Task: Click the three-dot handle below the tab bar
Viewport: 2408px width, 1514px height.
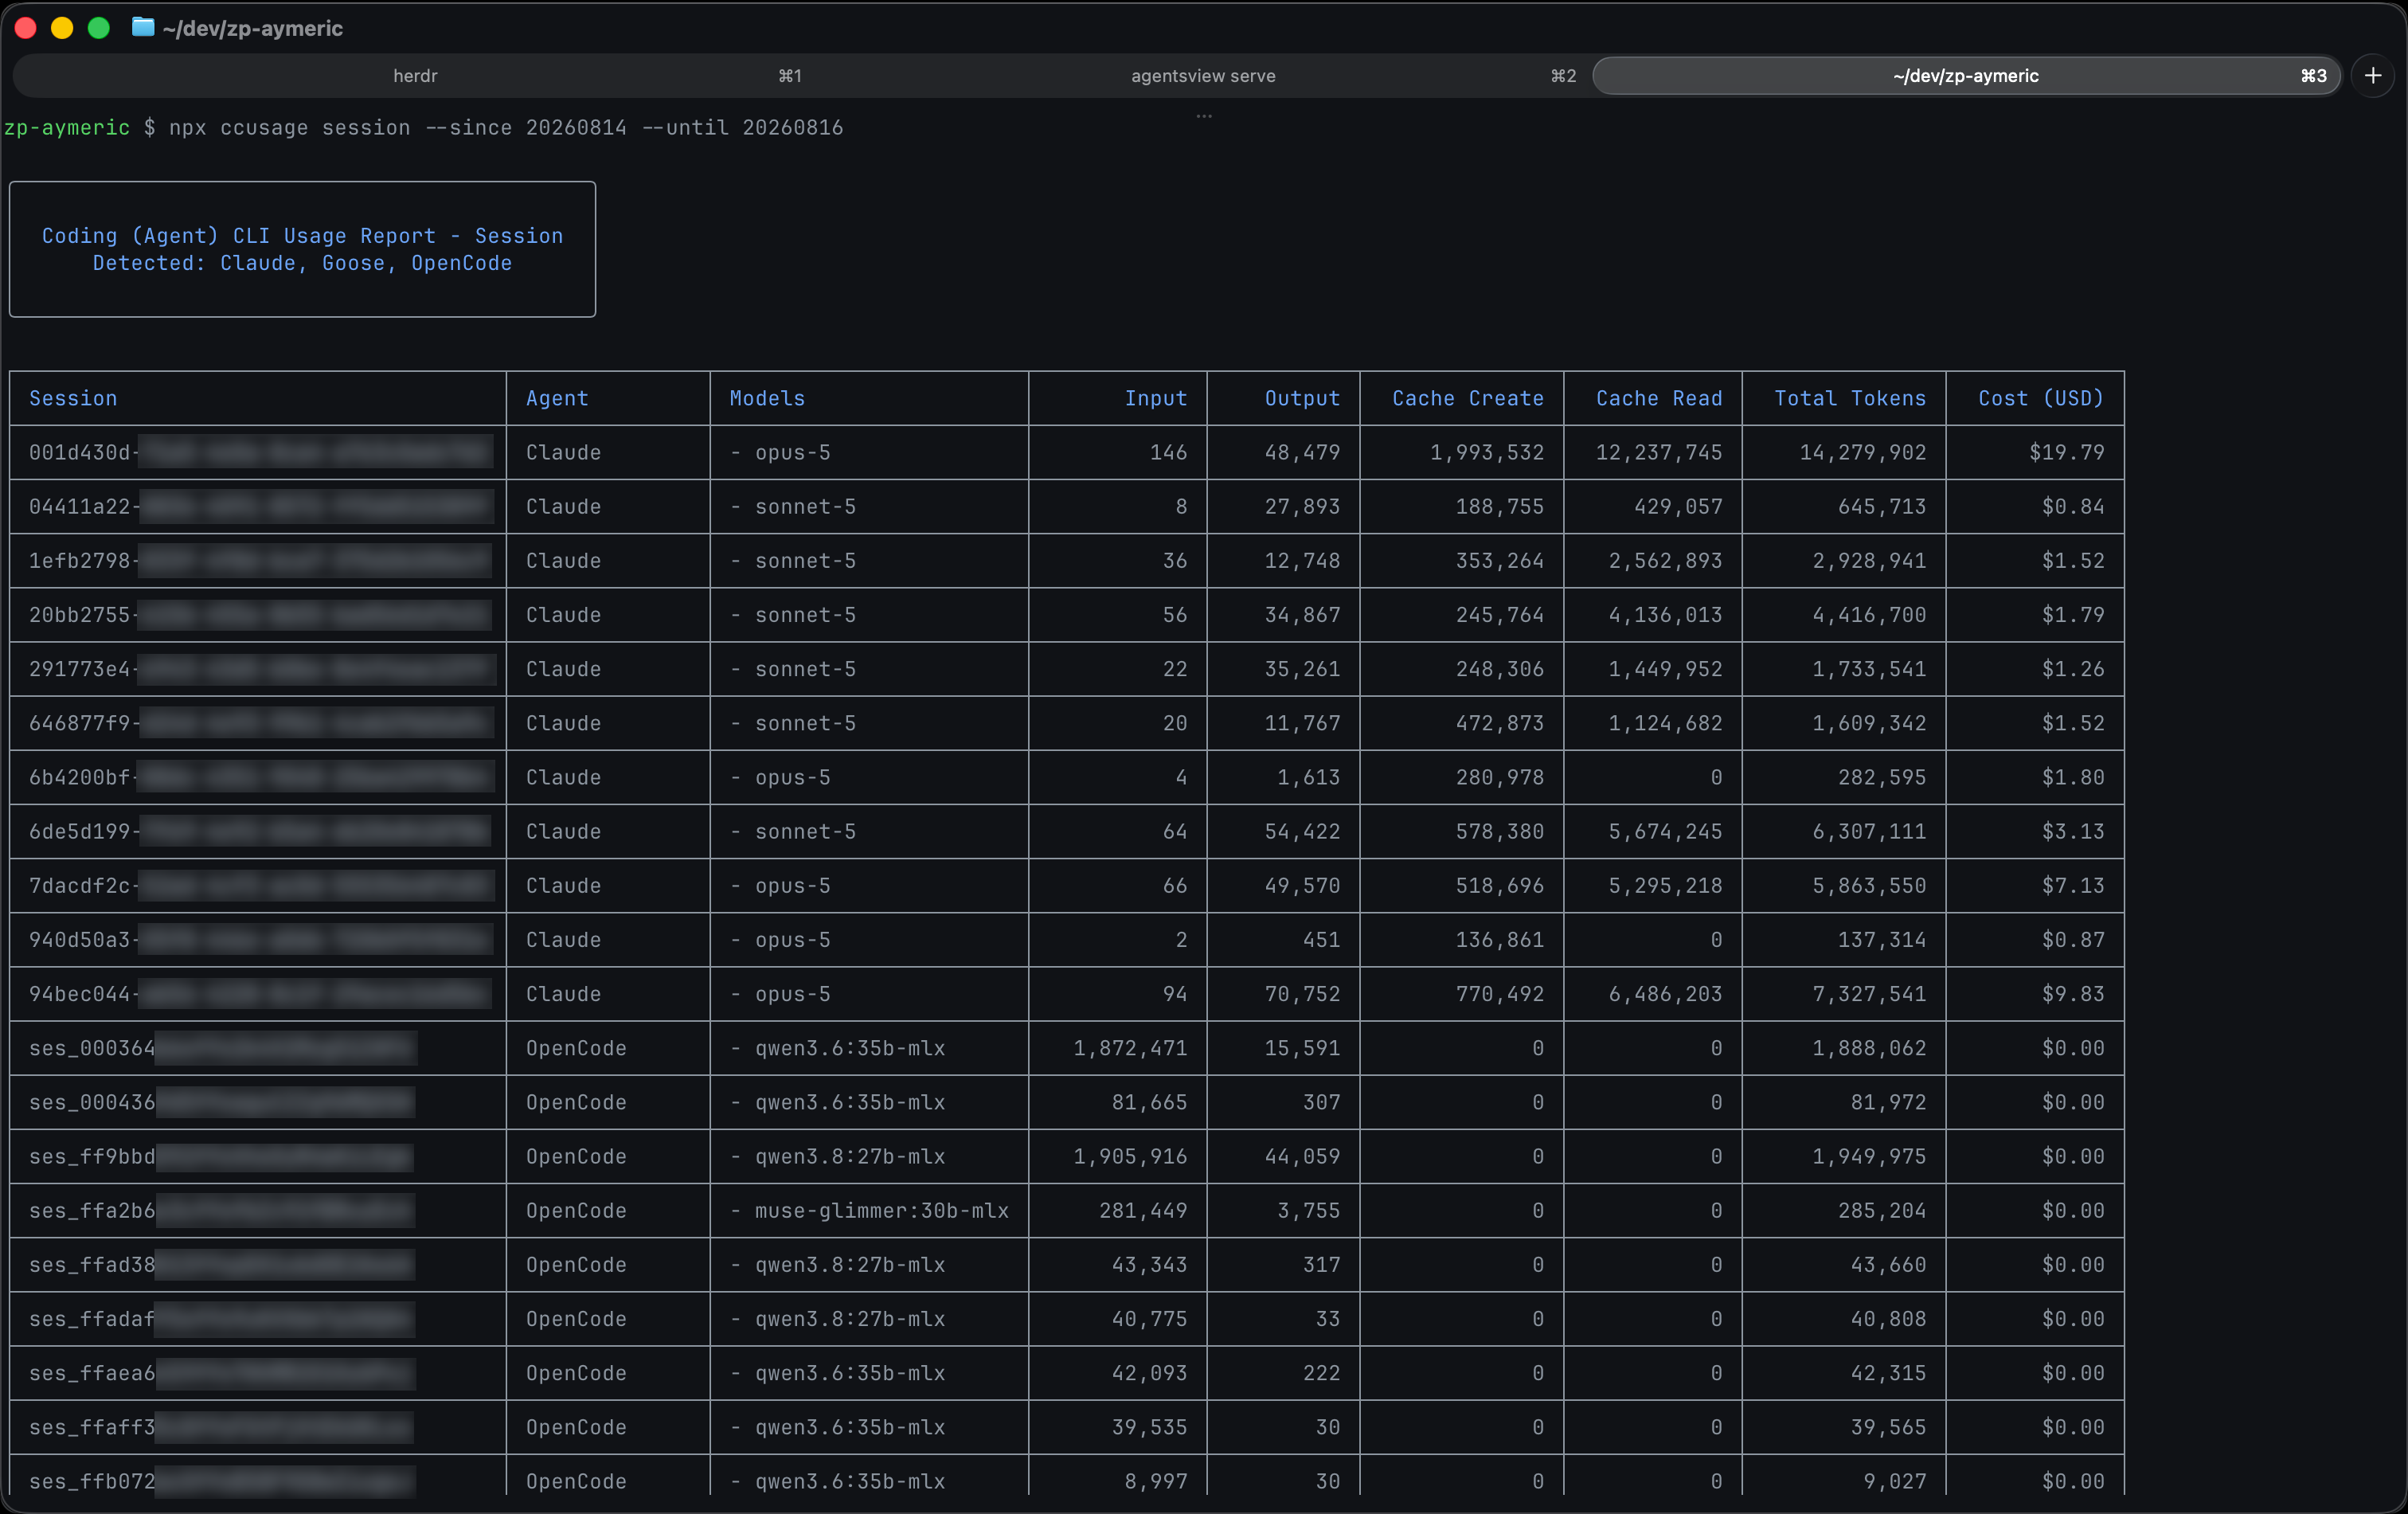Action: 1204,117
